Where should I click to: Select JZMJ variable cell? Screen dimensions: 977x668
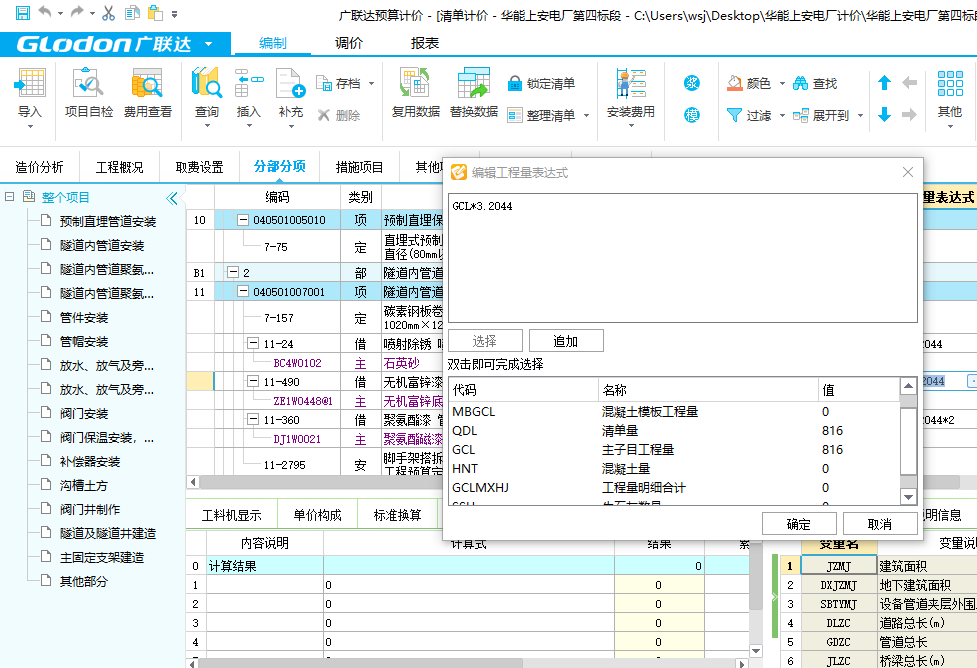839,566
